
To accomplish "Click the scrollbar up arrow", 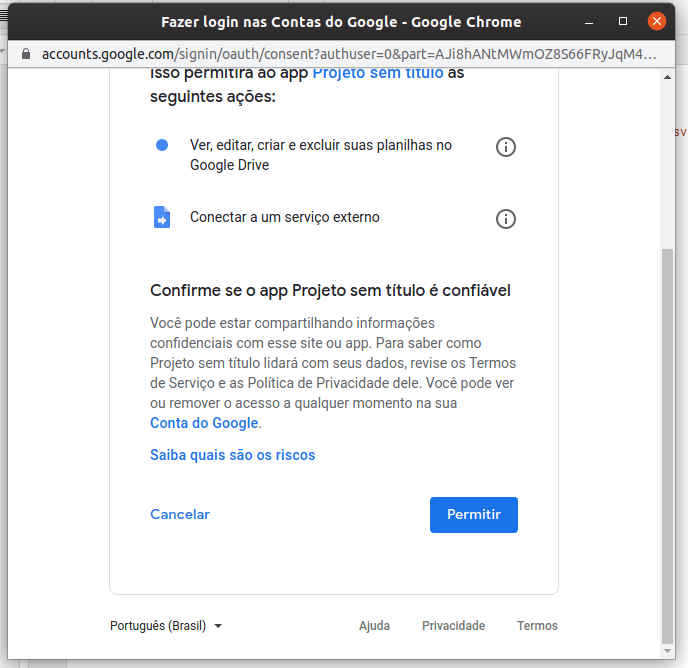I will [x=667, y=77].
